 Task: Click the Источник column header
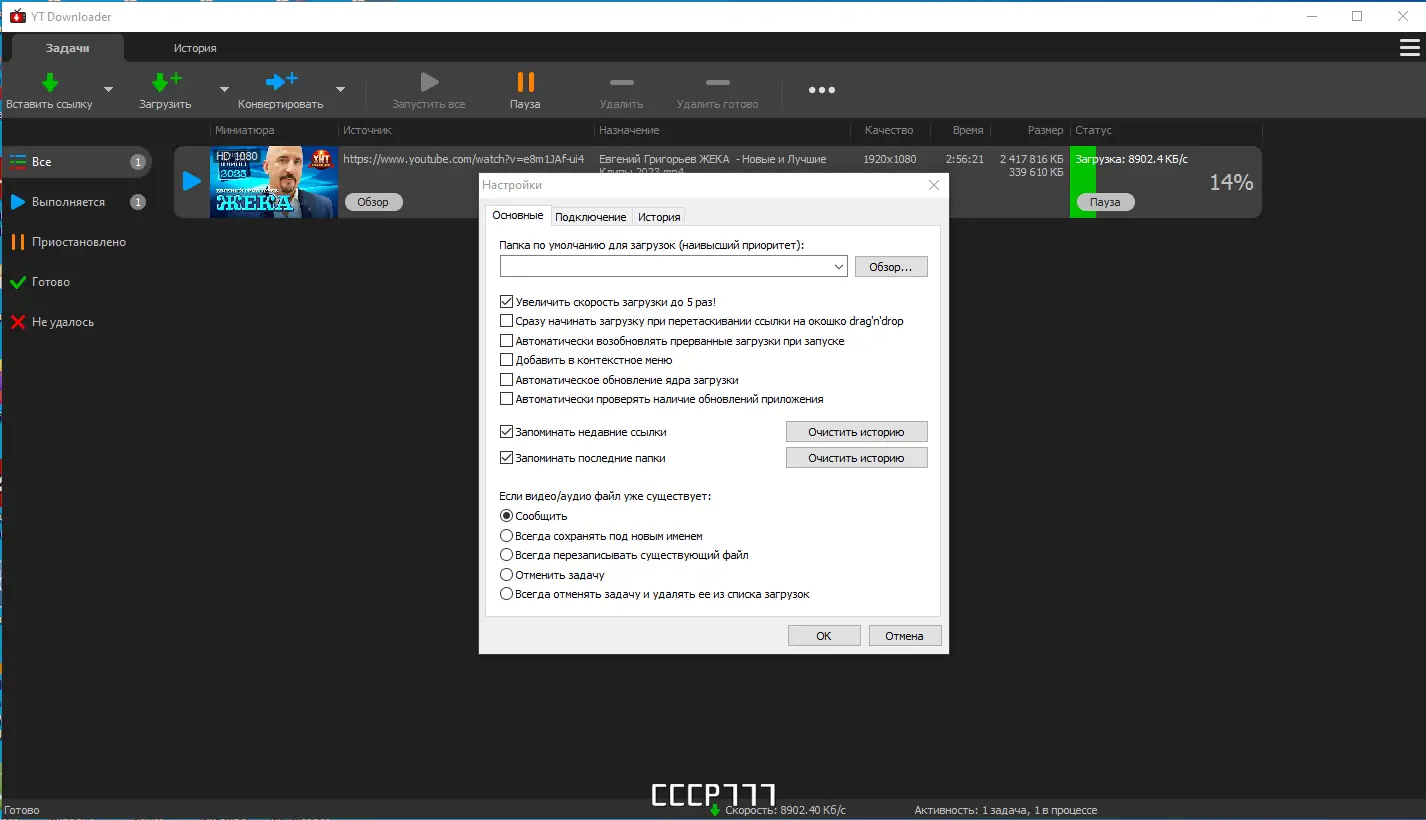(x=367, y=130)
